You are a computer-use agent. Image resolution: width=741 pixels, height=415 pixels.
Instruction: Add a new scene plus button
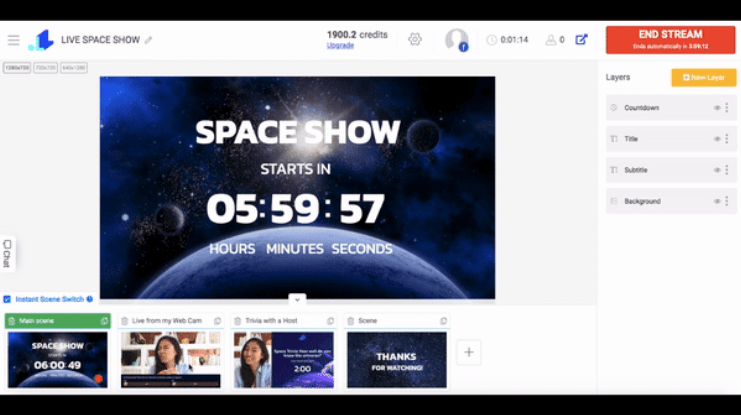[469, 352]
